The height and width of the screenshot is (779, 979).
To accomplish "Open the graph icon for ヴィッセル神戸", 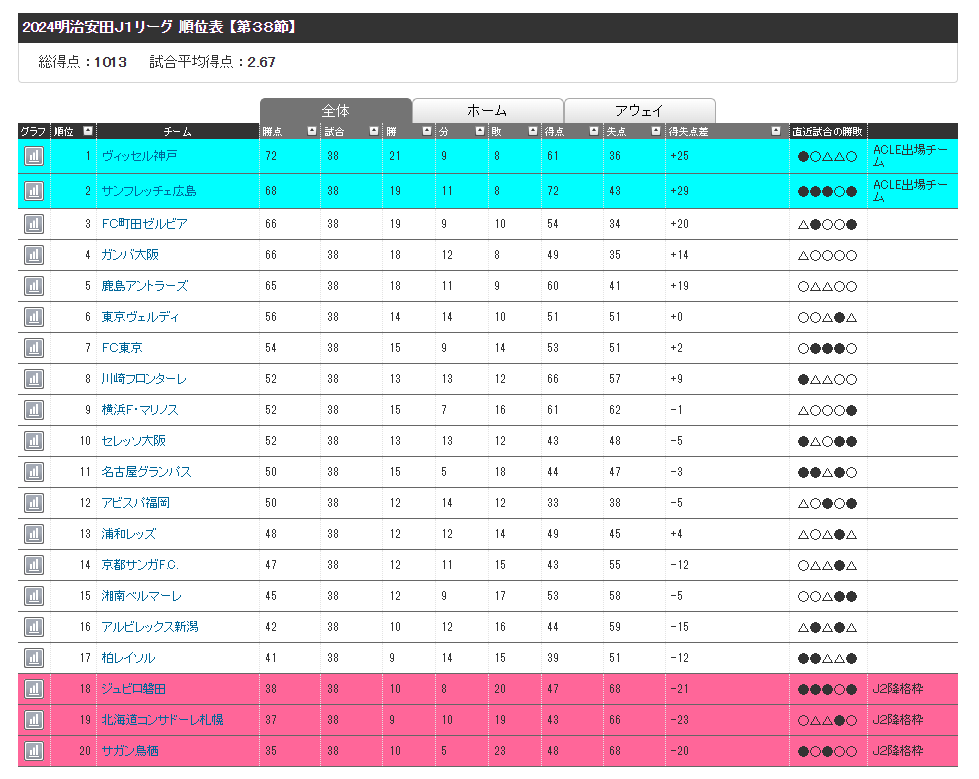I will (x=34, y=156).
